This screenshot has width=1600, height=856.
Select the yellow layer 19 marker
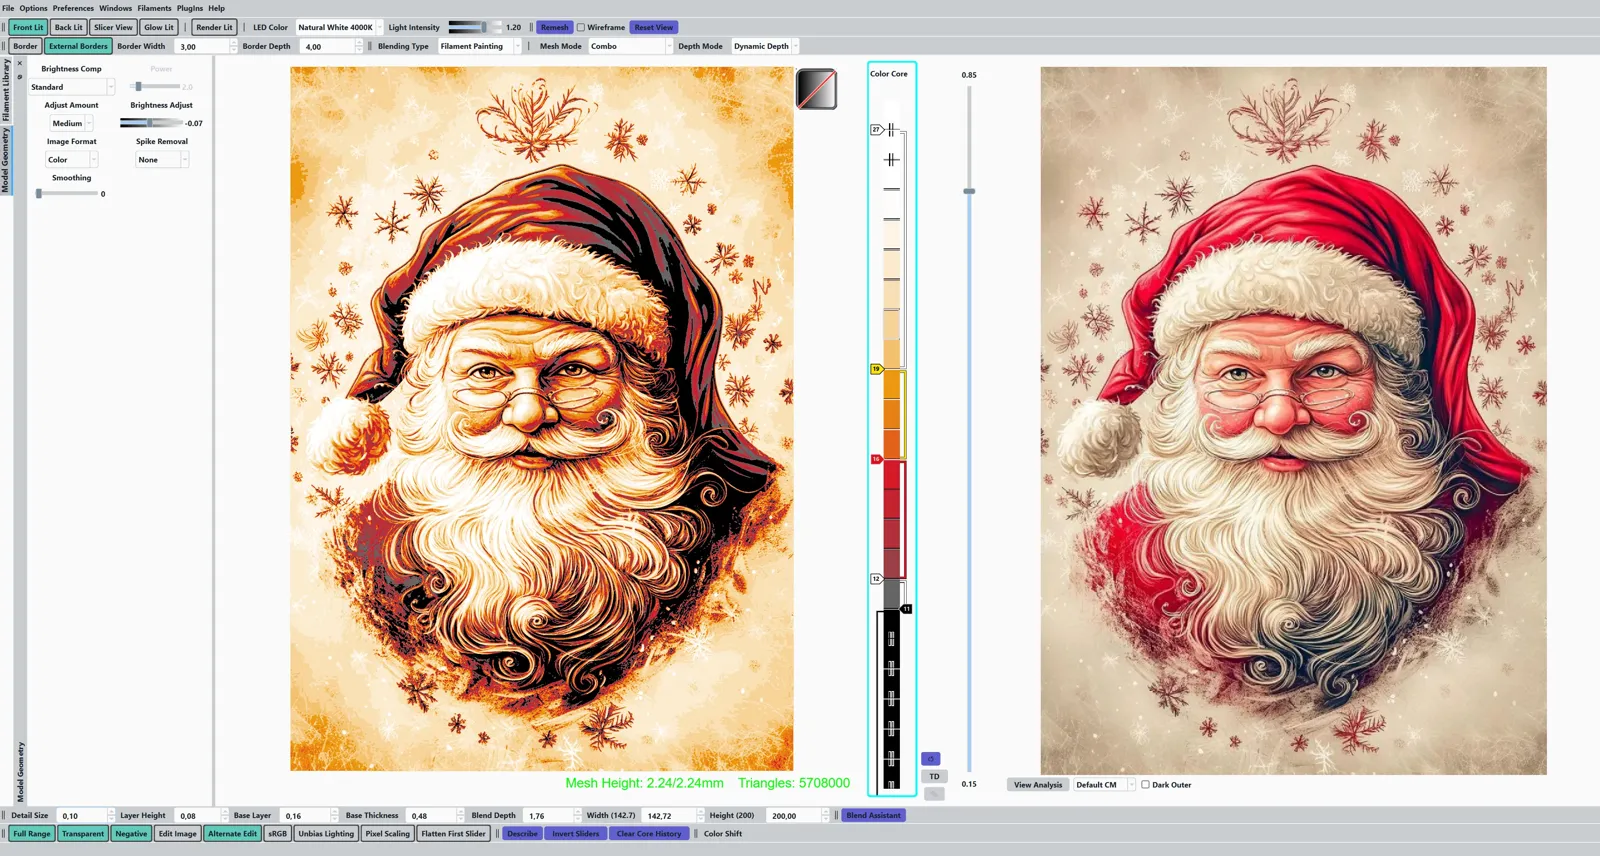point(876,369)
